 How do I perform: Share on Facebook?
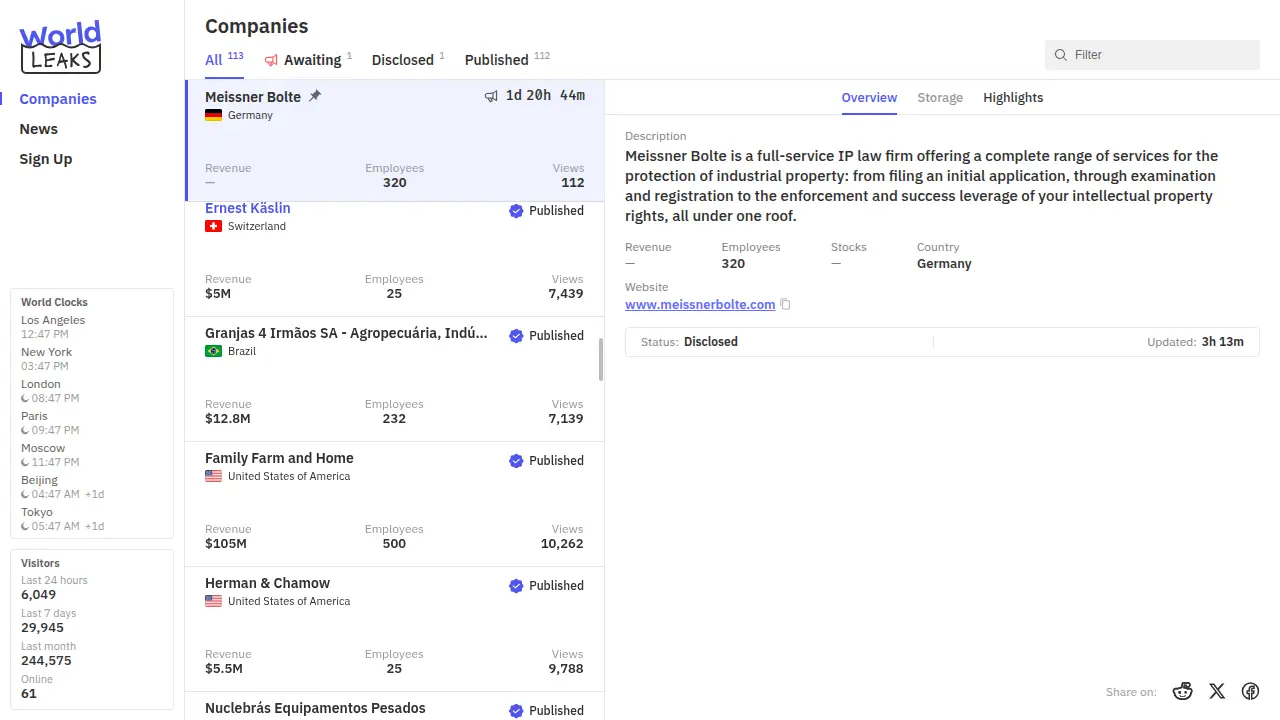(x=1250, y=691)
